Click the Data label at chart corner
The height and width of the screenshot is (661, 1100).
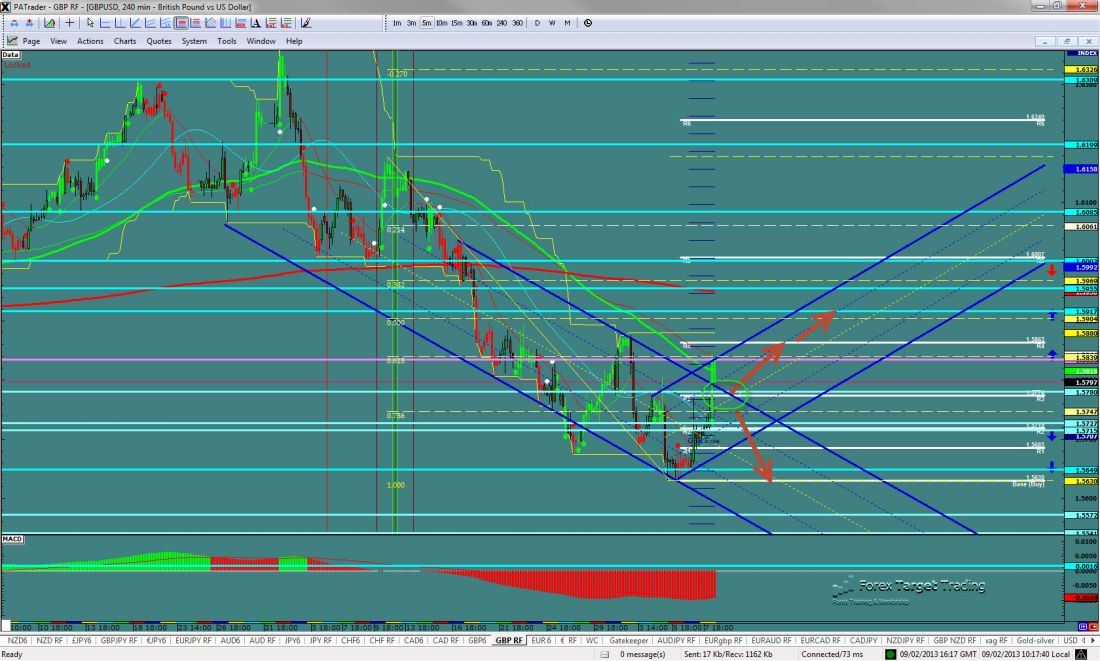tap(10, 52)
